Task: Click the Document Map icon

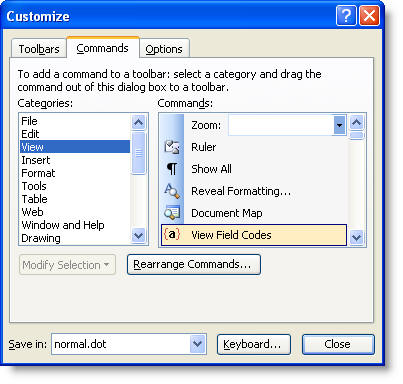Action: point(172,213)
